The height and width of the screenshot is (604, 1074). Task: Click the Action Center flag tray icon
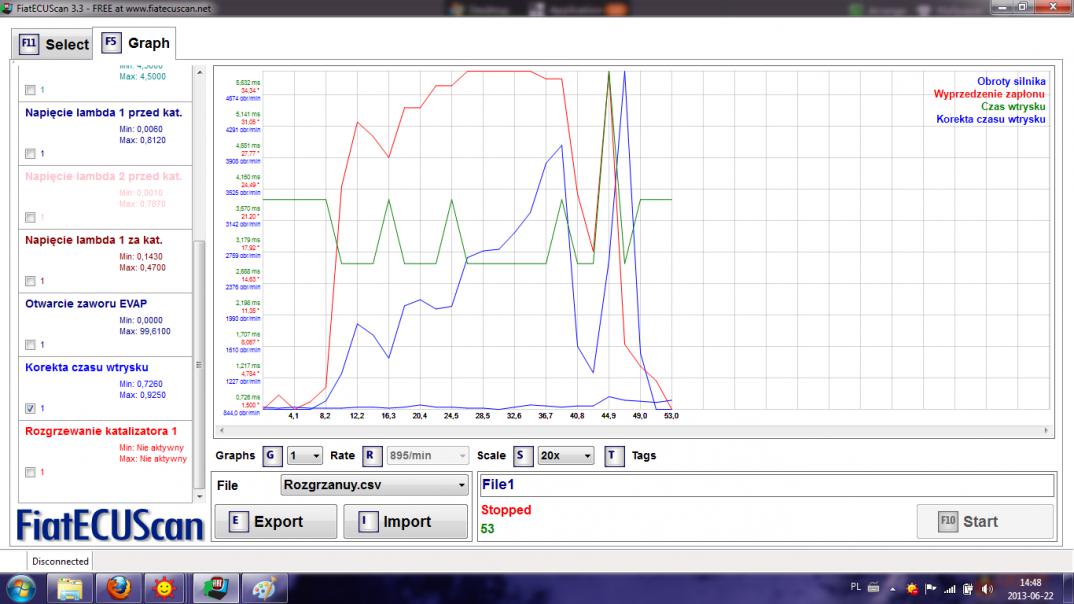pyautogui.click(x=931, y=589)
